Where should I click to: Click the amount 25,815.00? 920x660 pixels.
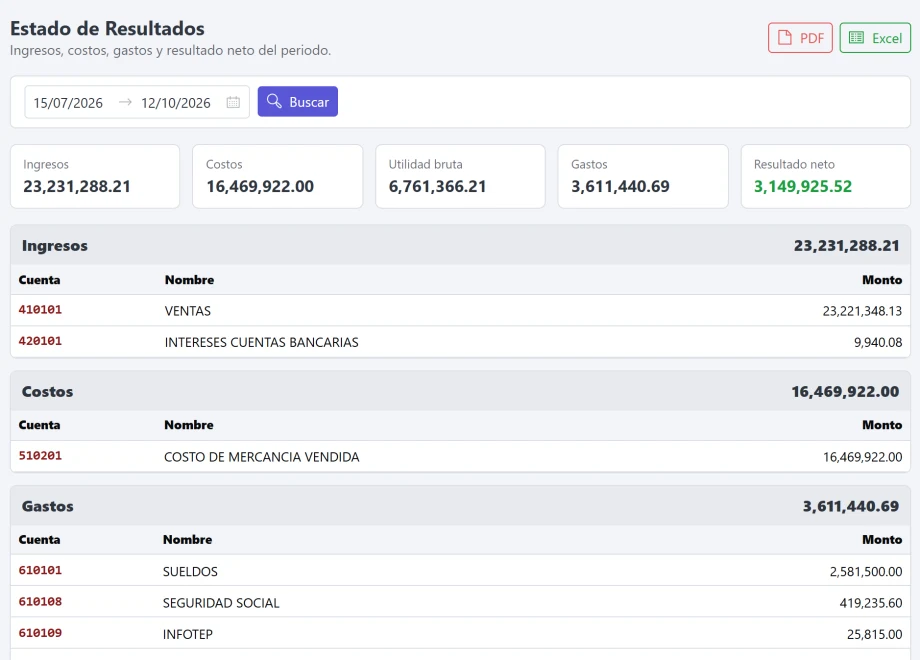pyautogui.click(x=874, y=634)
